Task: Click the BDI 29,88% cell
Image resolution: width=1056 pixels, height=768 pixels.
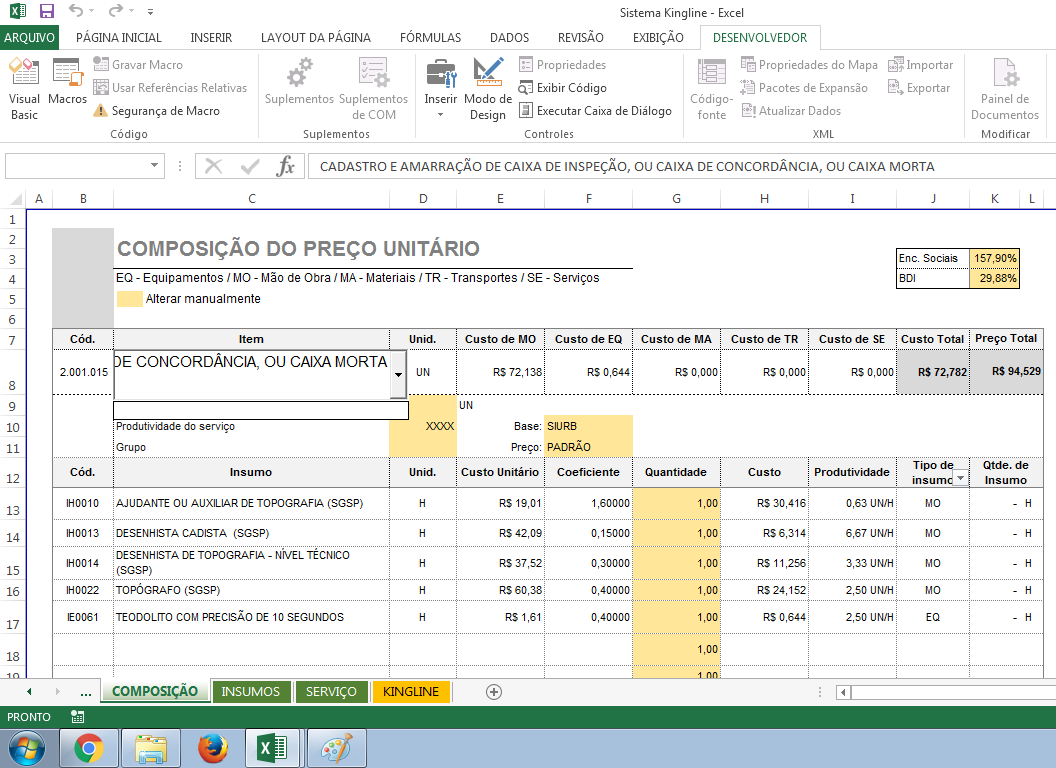Action: click(x=993, y=278)
